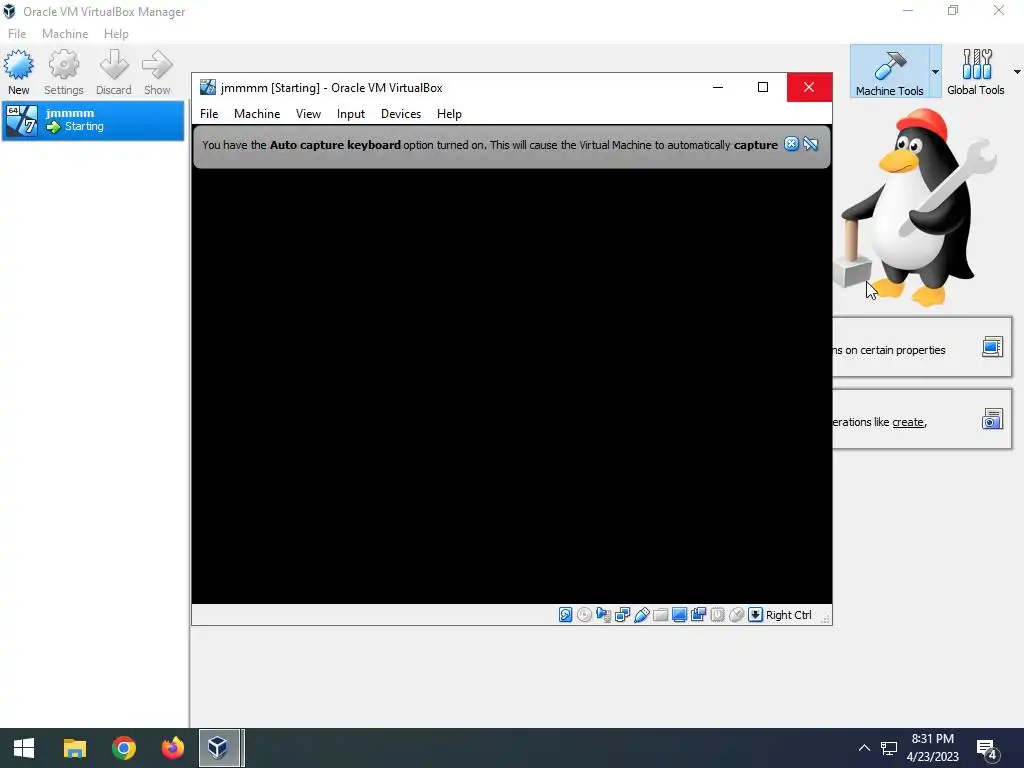
Task: Follow the 'create' link in Manager panel
Action: click(908, 422)
